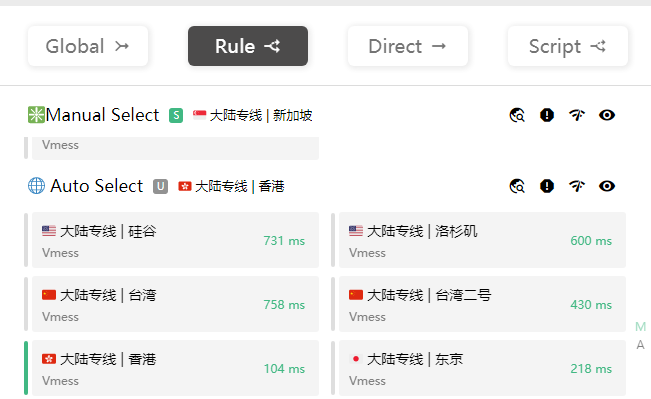Click the error-info icon for Manual Select

[x=547, y=115]
